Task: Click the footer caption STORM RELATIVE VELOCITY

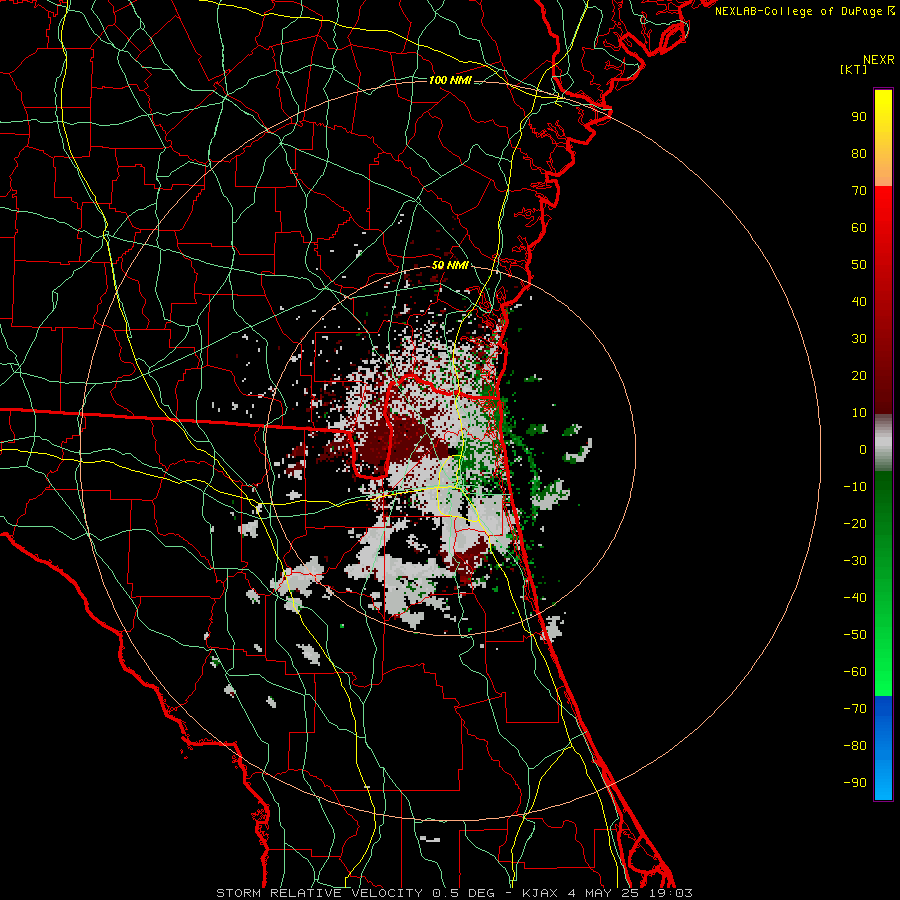Action: (319, 893)
